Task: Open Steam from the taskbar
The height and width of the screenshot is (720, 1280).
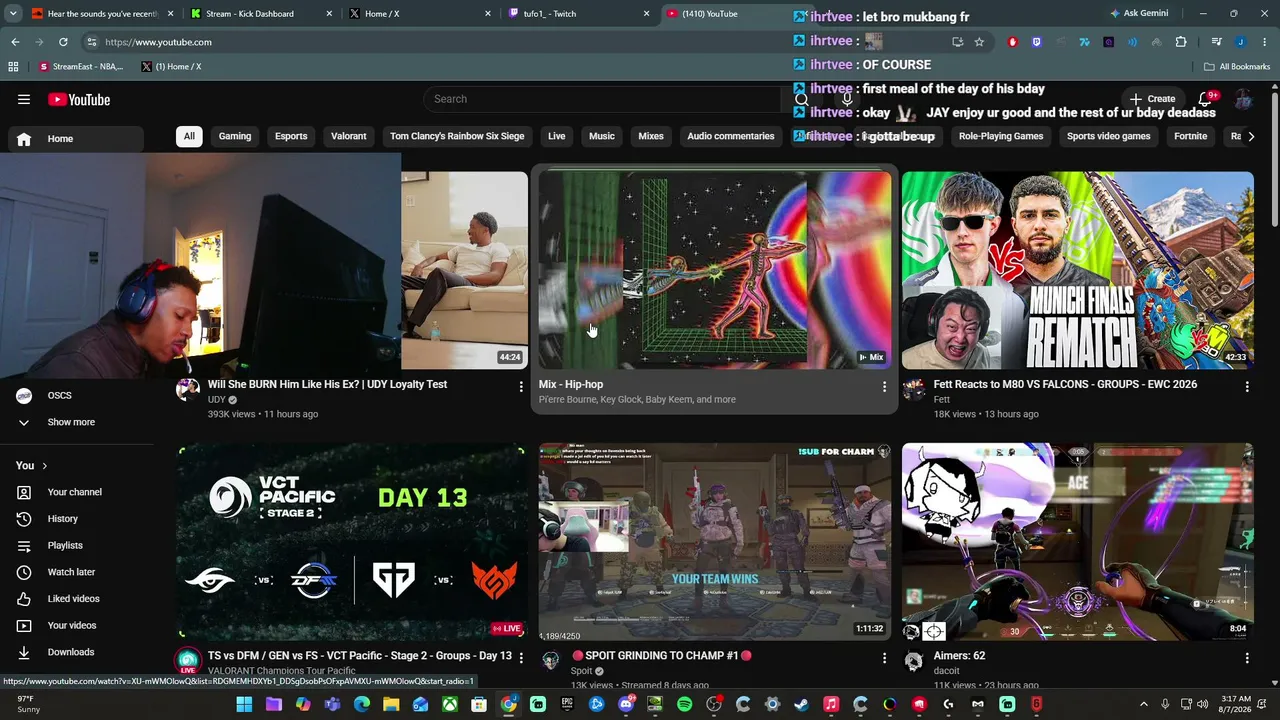Action: coord(801,704)
